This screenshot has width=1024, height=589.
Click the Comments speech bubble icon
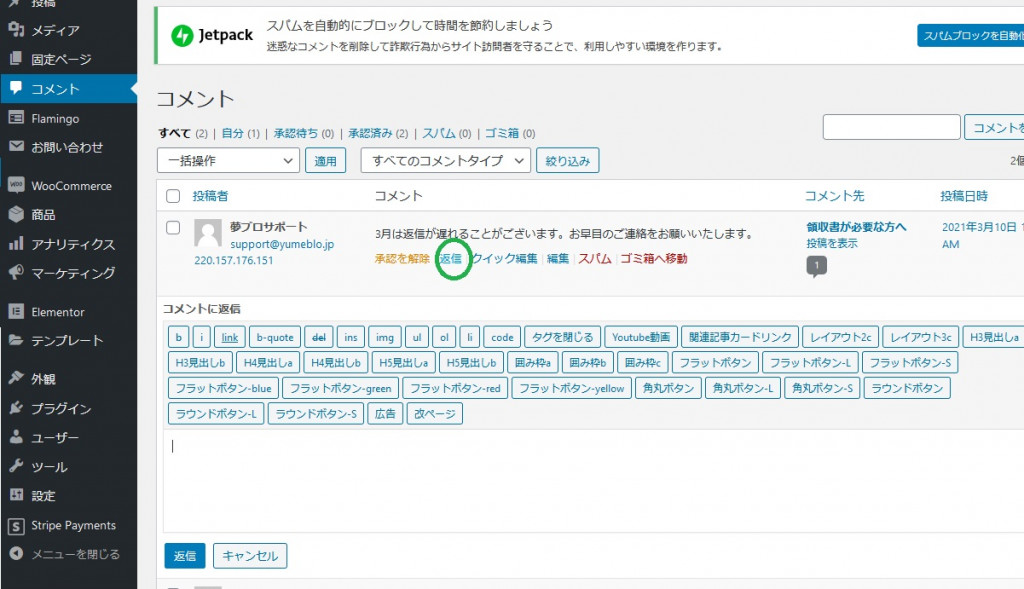16,88
